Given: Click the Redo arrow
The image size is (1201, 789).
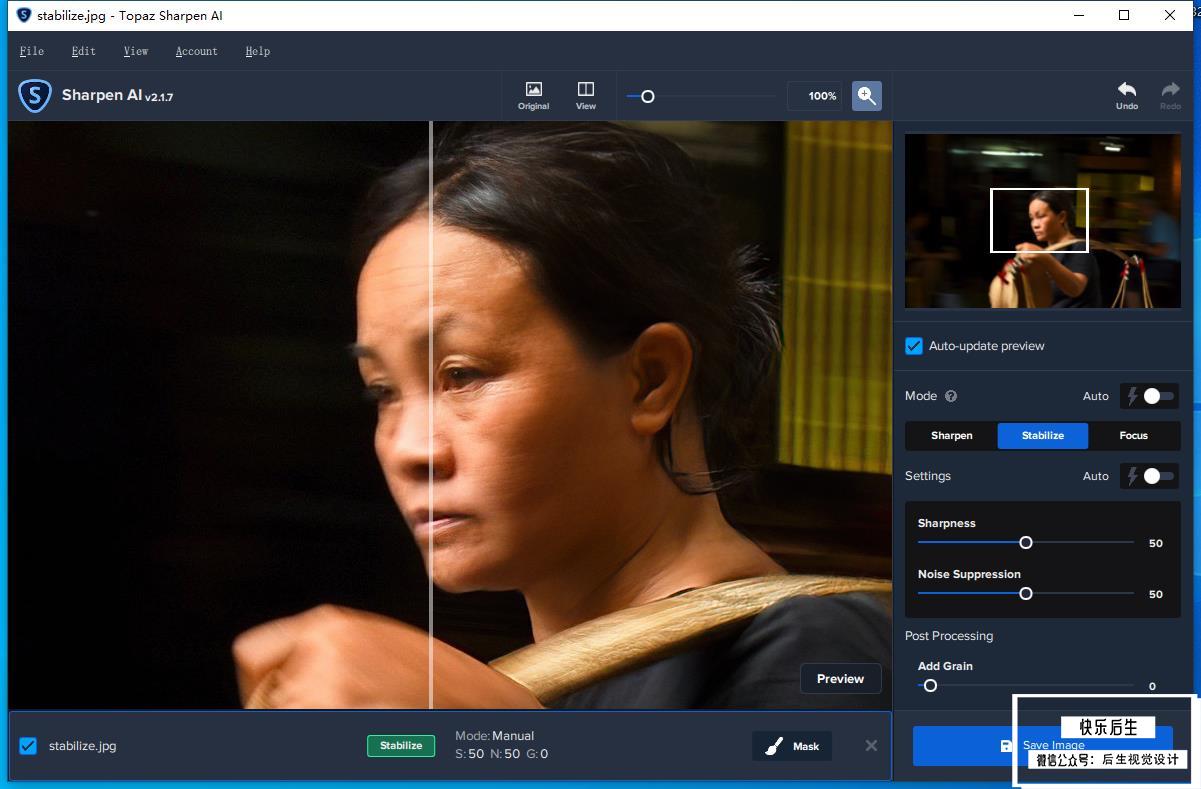Looking at the screenshot, I should point(1170,96).
